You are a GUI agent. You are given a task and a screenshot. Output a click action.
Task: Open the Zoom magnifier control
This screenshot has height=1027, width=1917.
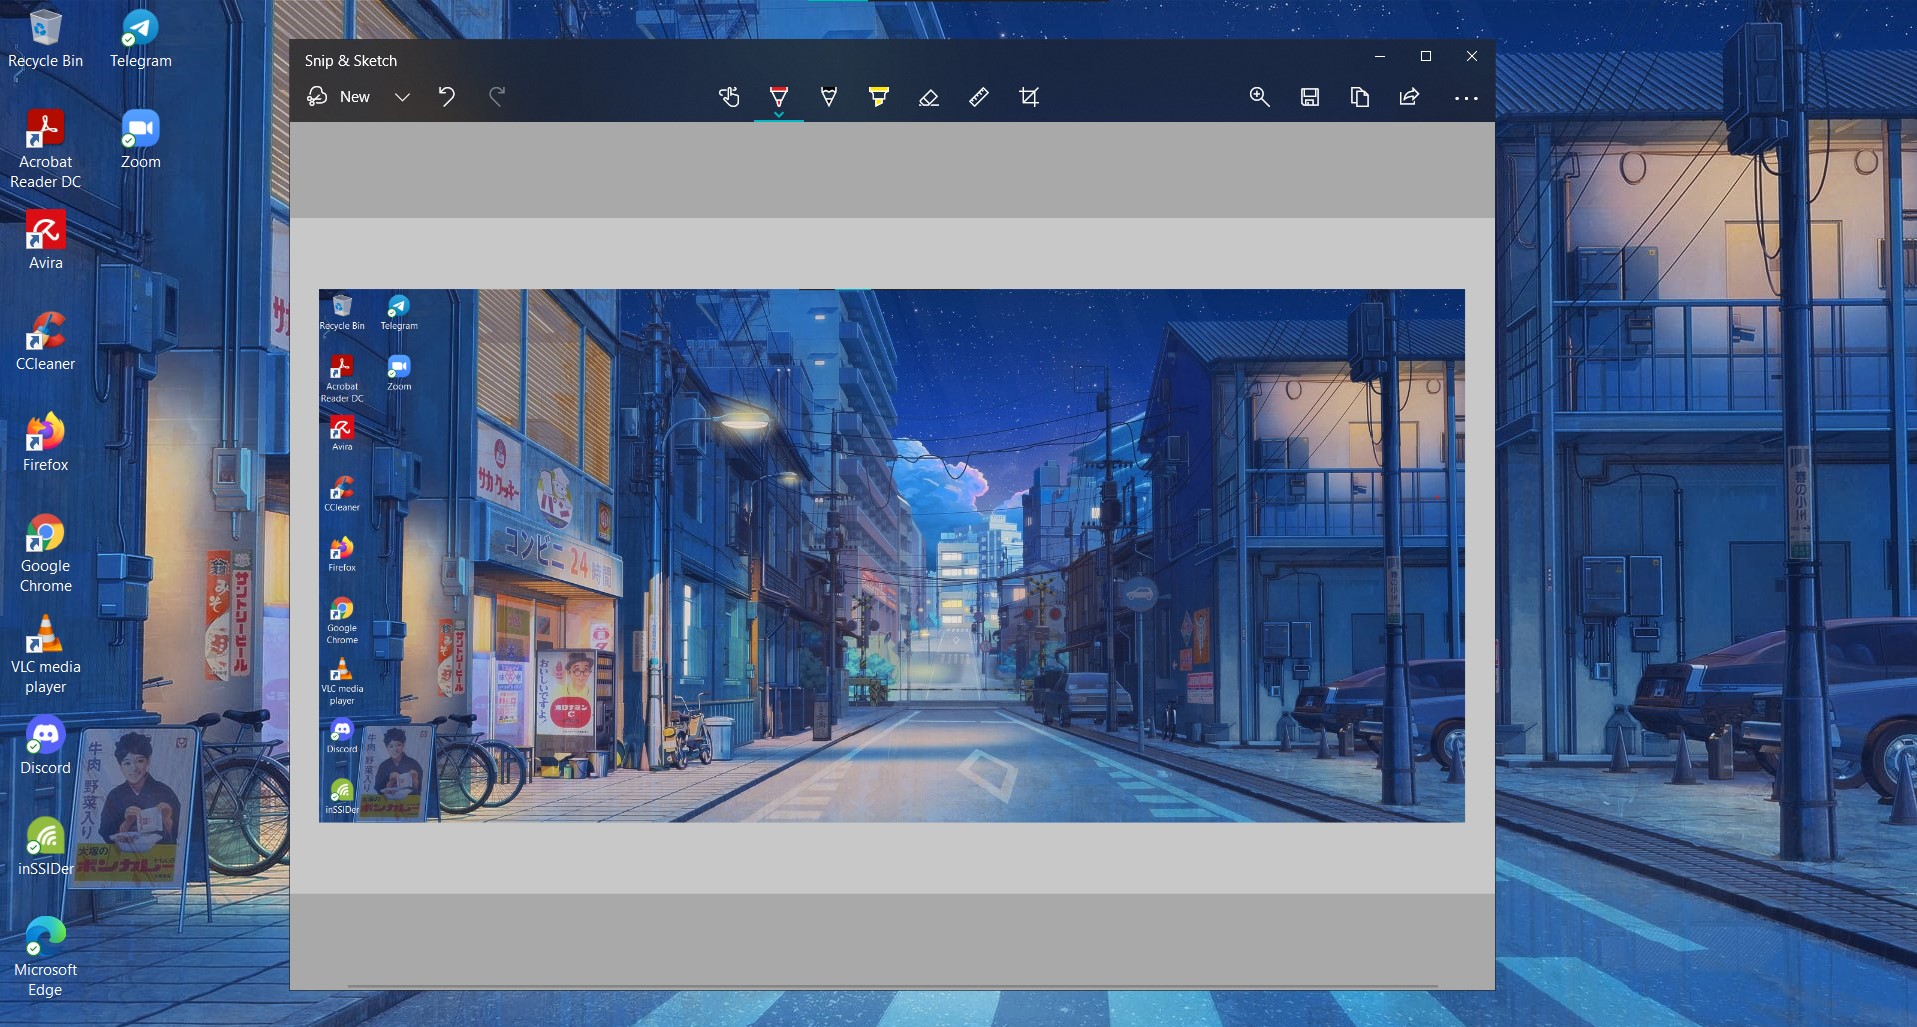click(1259, 97)
